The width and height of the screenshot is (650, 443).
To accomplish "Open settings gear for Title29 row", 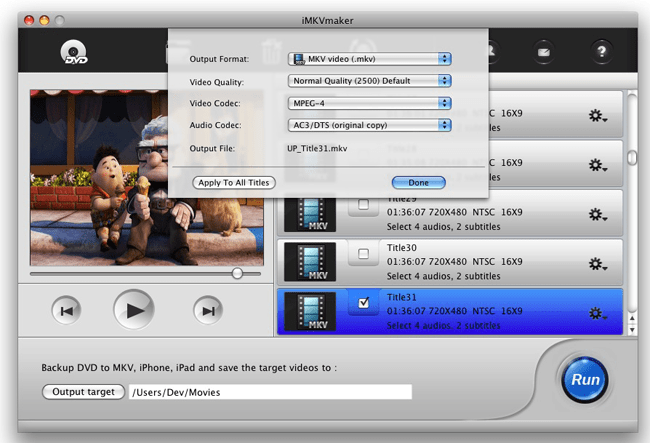I will 597,215.
